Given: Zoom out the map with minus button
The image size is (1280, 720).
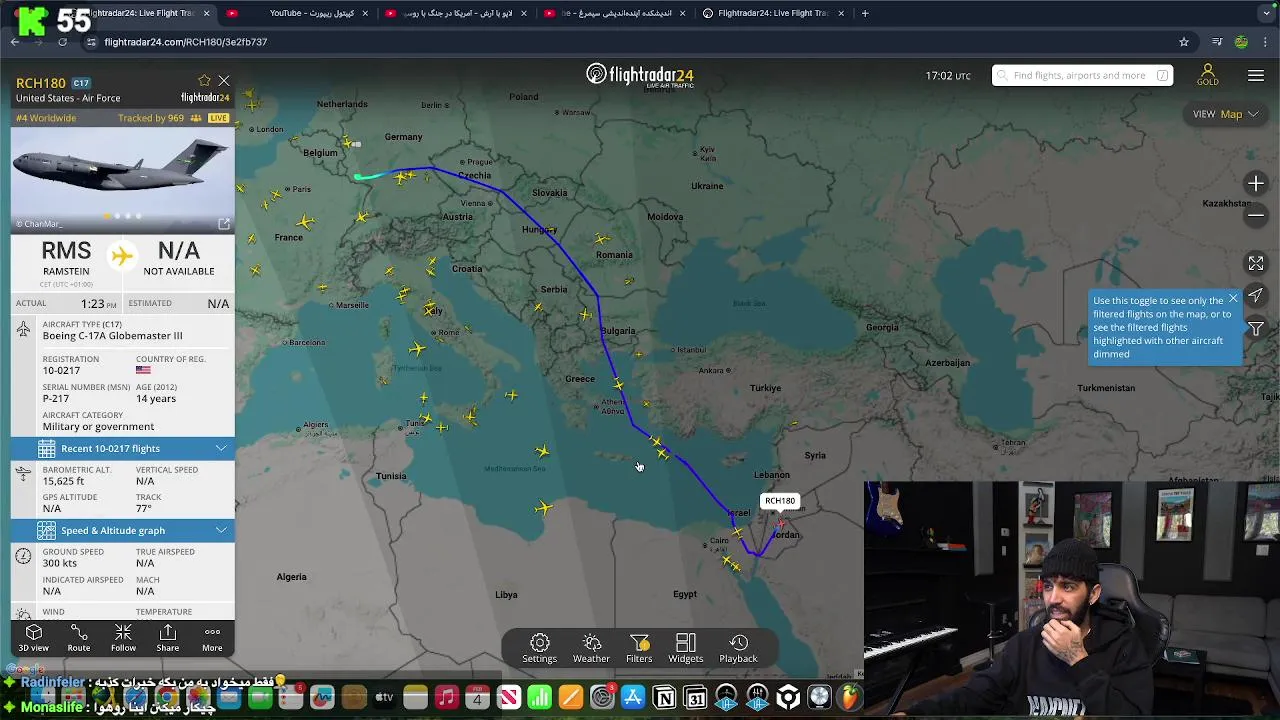Looking at the screenshot, I should click(x=1256, y=214).
